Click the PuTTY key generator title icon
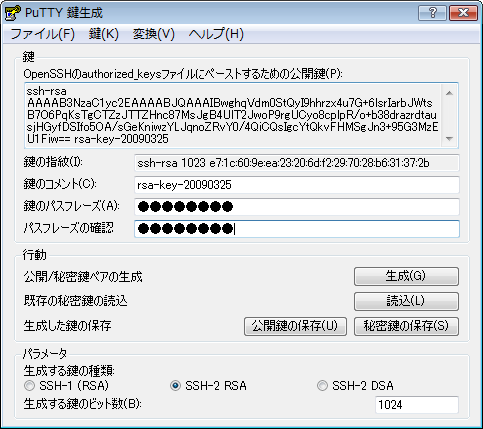483x429 pixels. tap(12, 13)
